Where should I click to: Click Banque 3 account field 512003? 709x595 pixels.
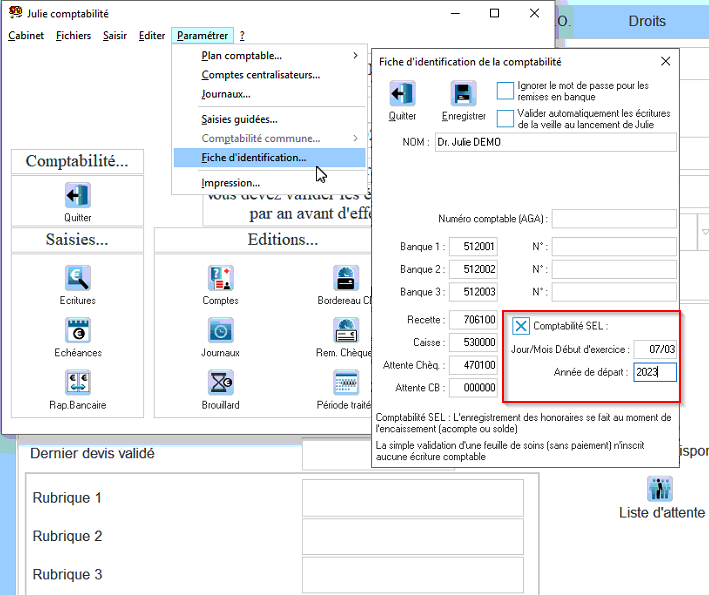pos(473,292)
